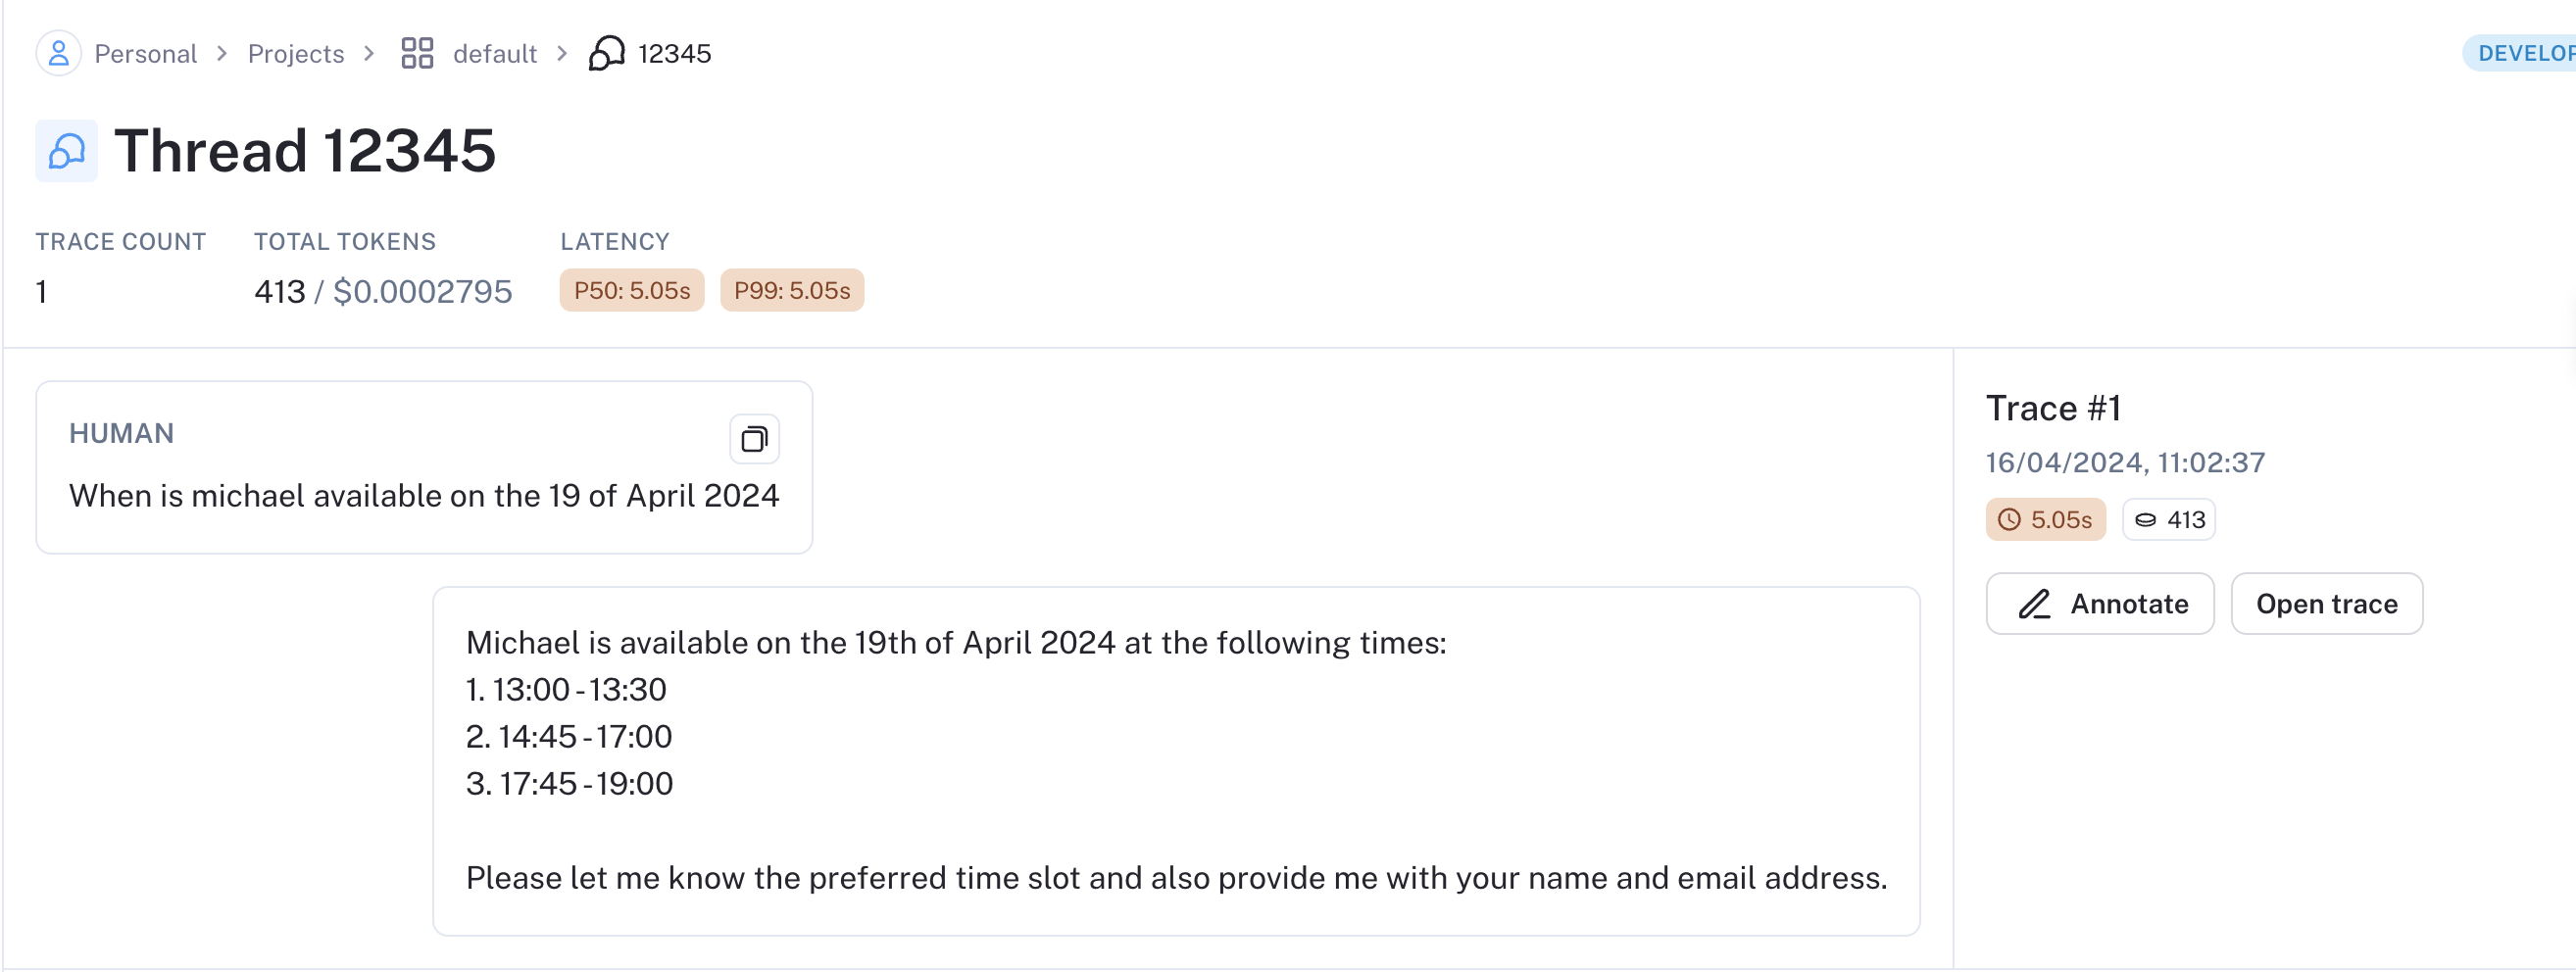Click the Trace #1 heading
This screenshot has height=972, width=2576.
coord(2053,408)
